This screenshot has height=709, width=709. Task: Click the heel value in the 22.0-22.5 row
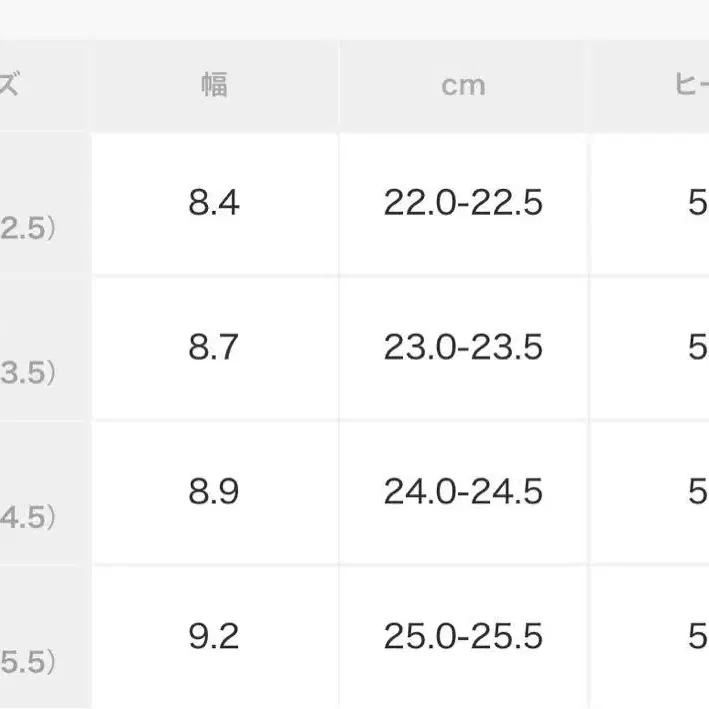[697, 204]
